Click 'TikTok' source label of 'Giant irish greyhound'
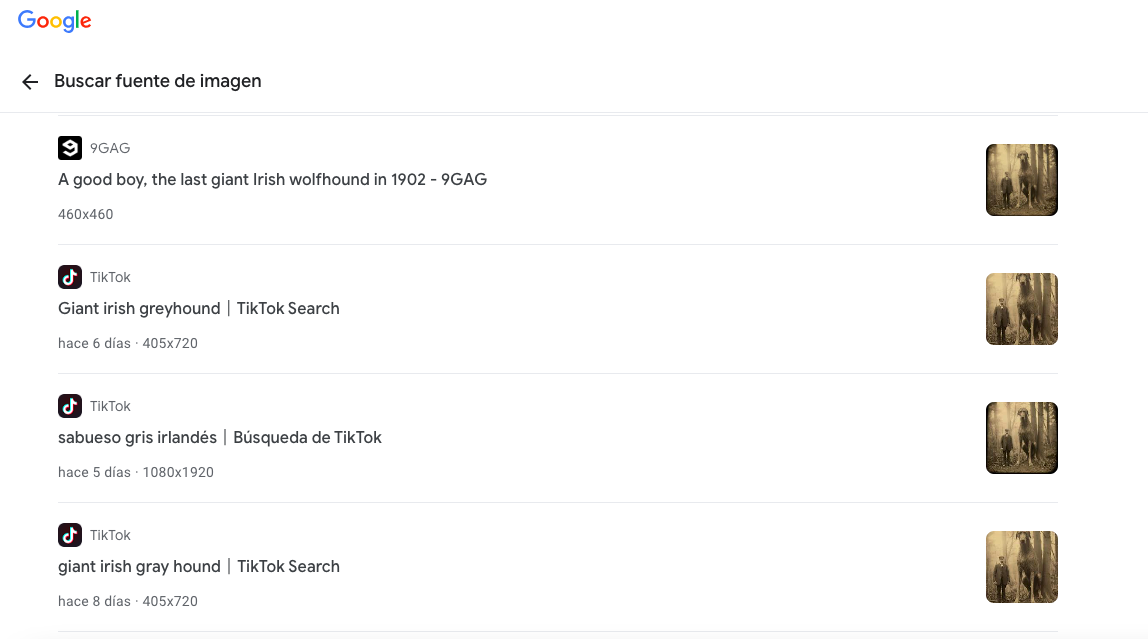Screen dimensions: 1148x639 [110, 277]
